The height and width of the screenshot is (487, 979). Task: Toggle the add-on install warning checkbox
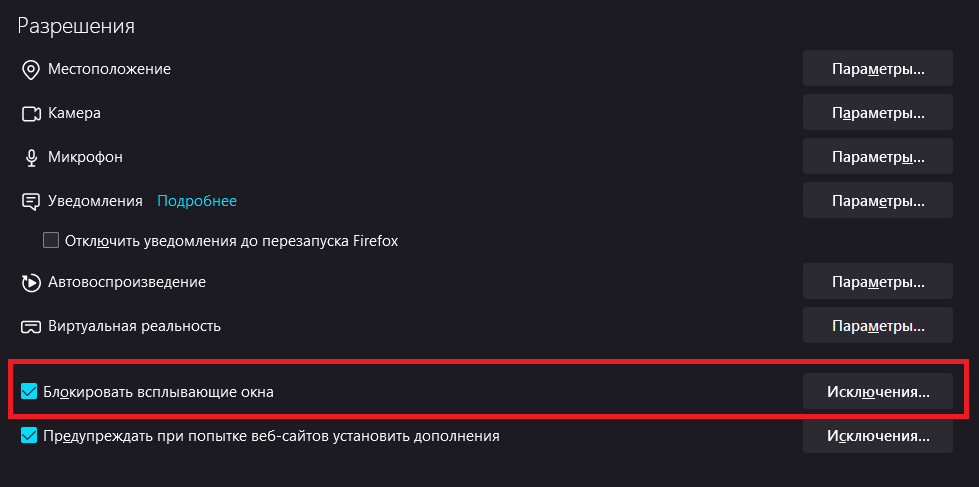pyautogui.click(x=29, y=436)
